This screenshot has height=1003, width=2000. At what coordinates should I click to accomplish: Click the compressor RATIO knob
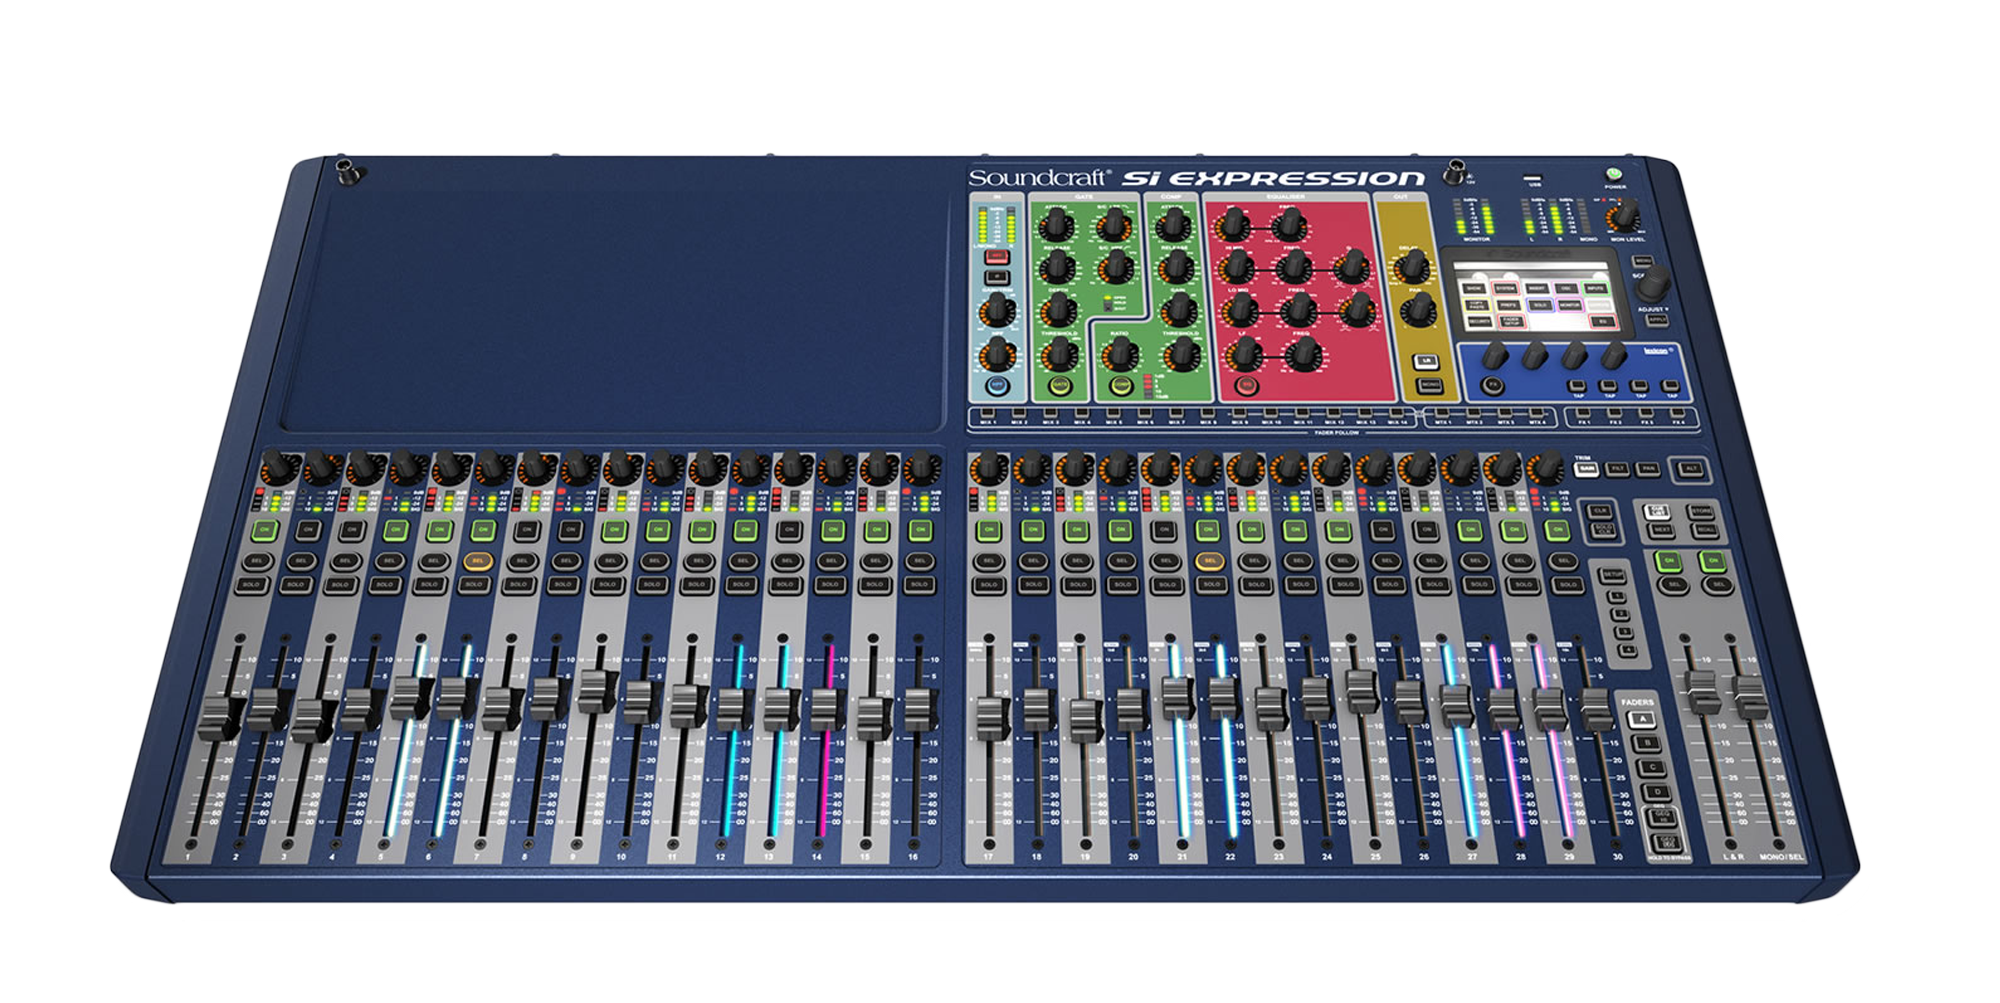(1120, 353)
